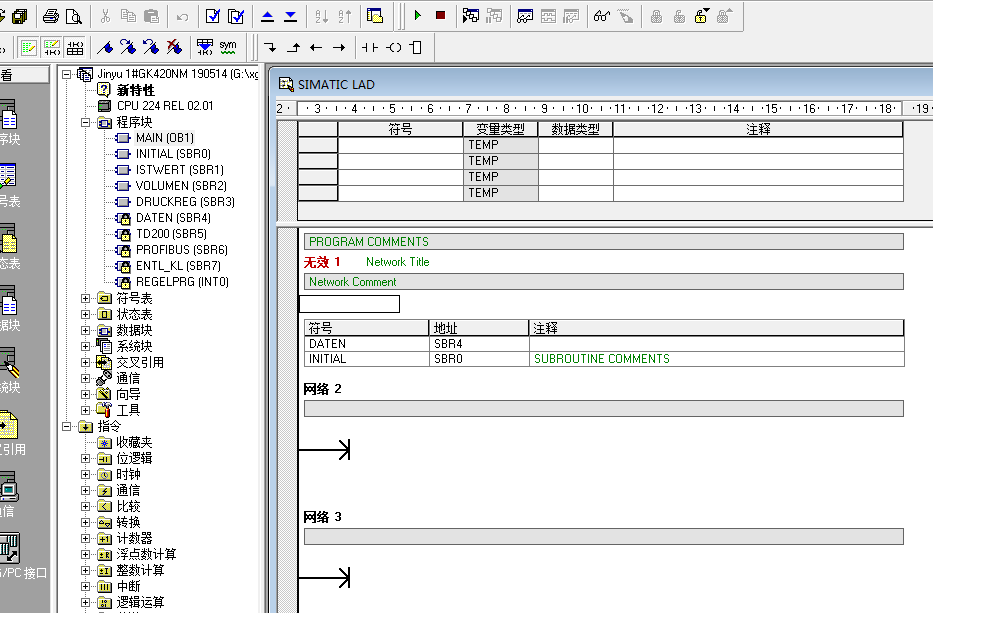Click the red Stop PLC button
This screenshot has height=630, width=1008.
pyautogui.click(x=440, y=15)
